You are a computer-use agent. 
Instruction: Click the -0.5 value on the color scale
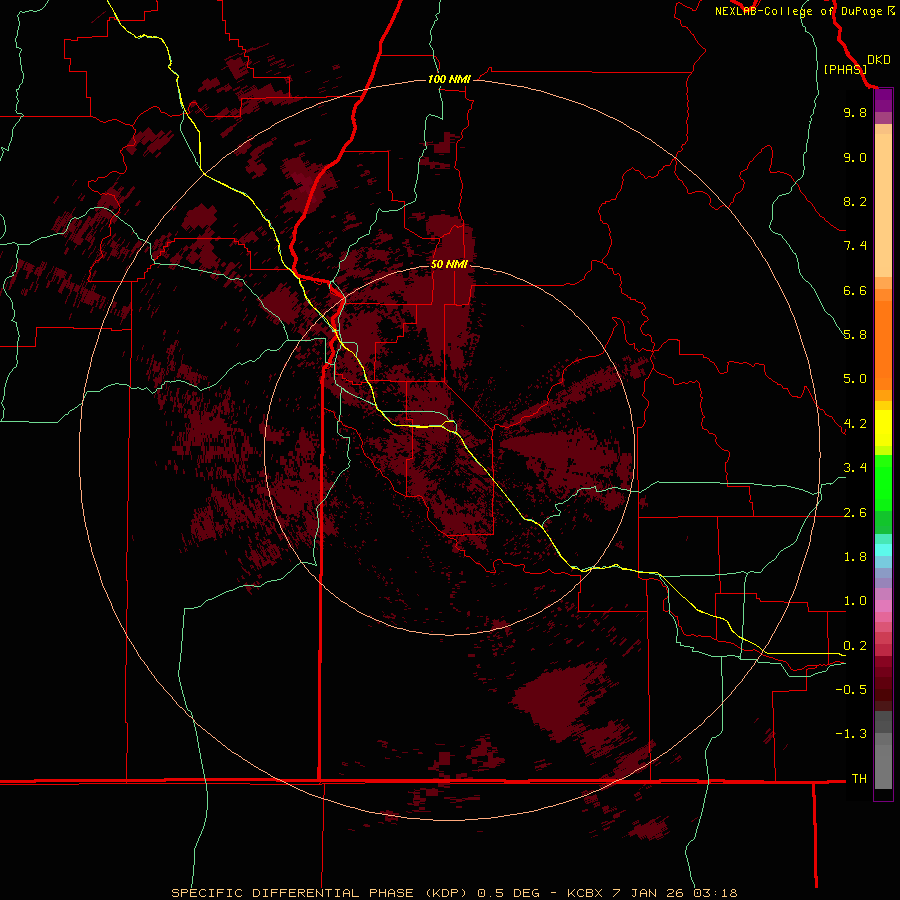pos(851,690)
